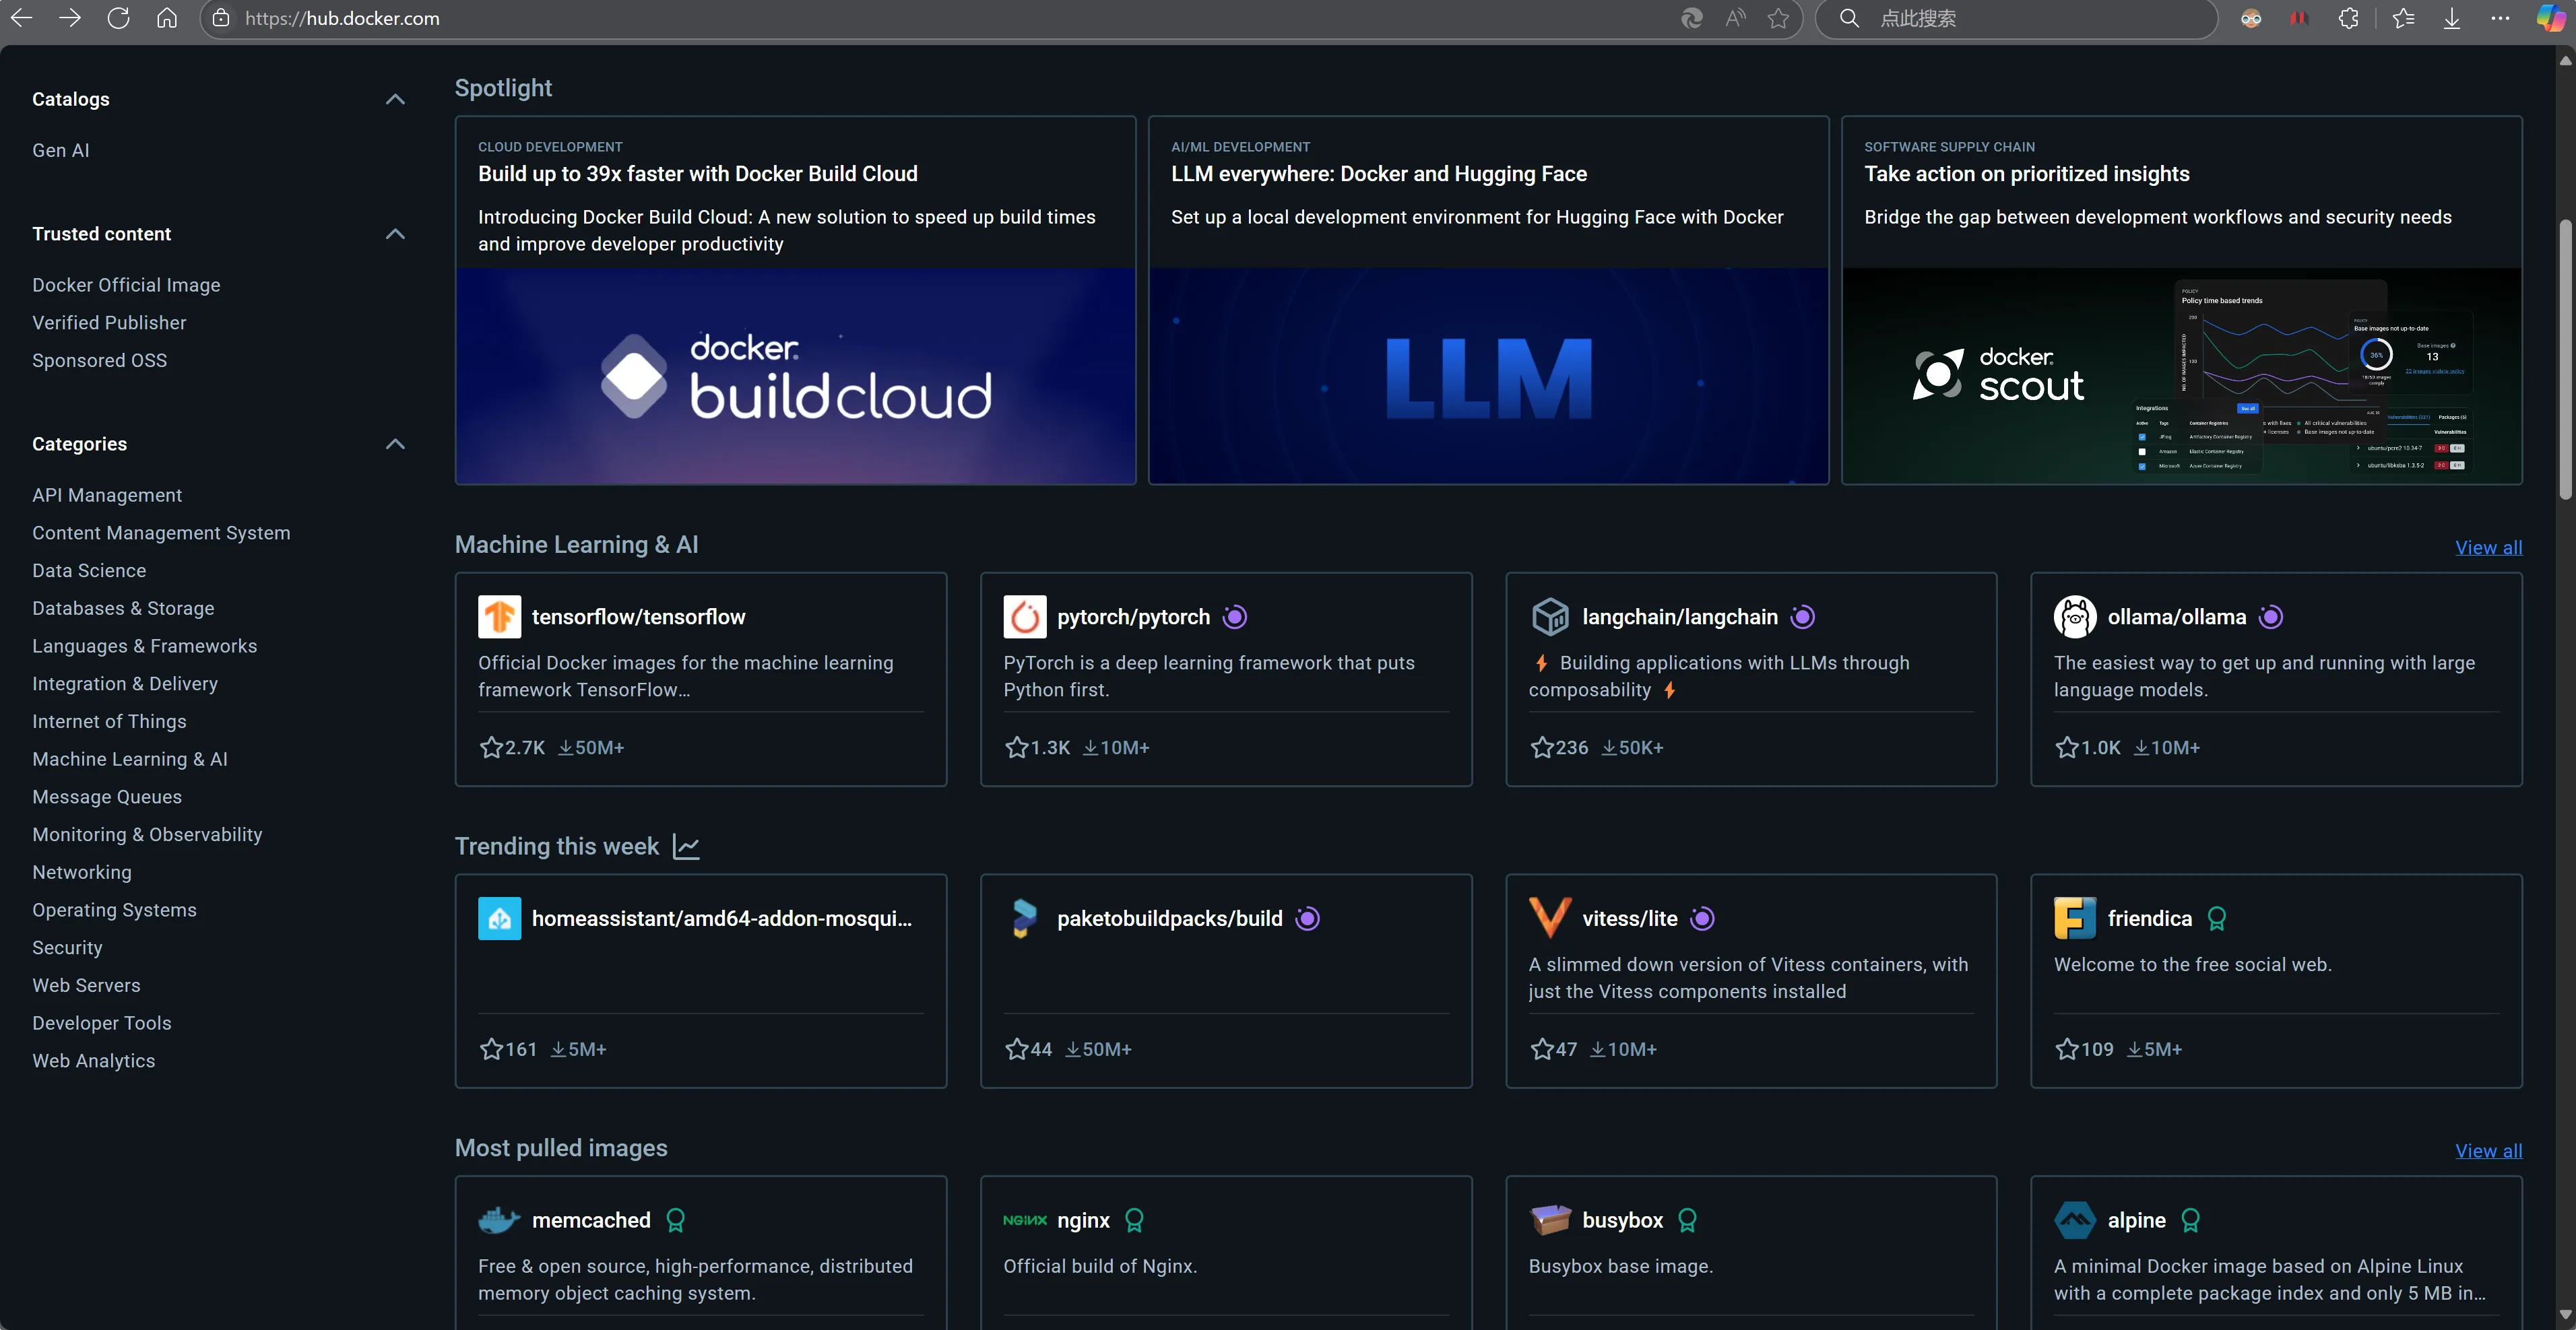
Task: Collapse the Catalogs section
Action: click(395, 99)
